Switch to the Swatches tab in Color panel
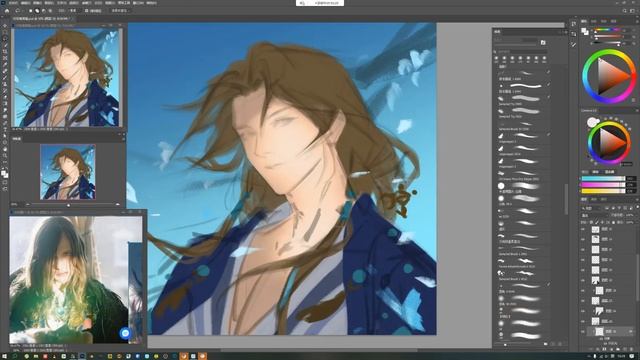 594,21
